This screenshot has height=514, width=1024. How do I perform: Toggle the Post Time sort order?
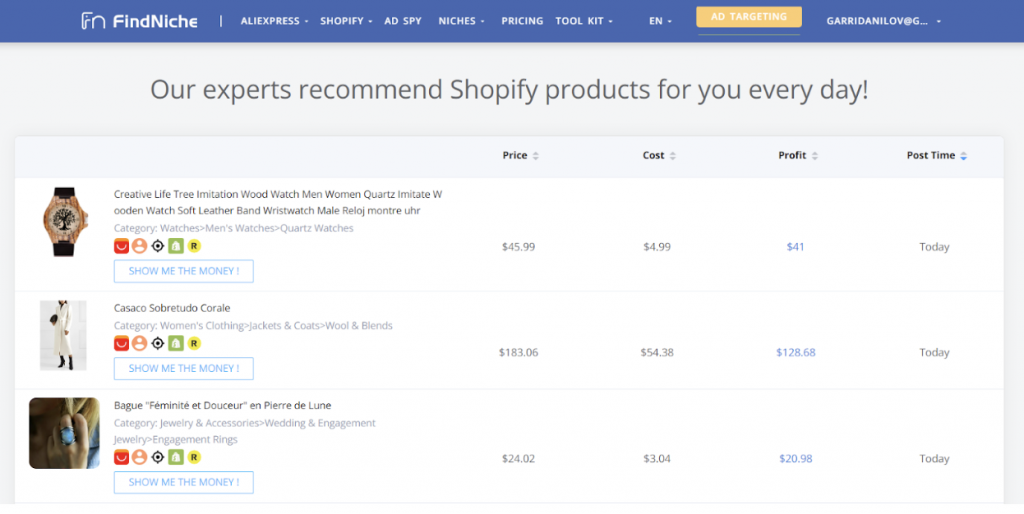coord(936,155)
